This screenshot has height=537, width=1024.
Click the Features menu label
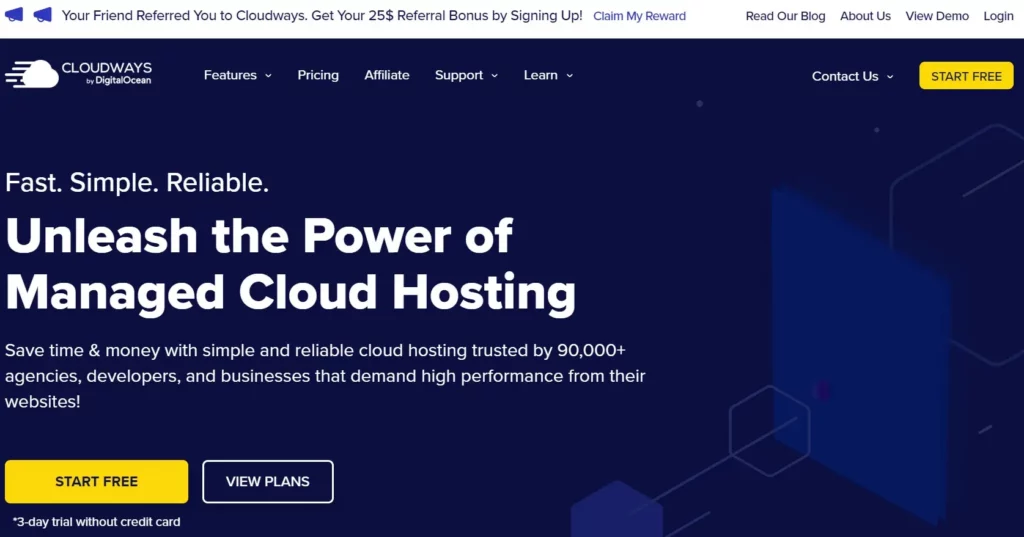[230, 75]
